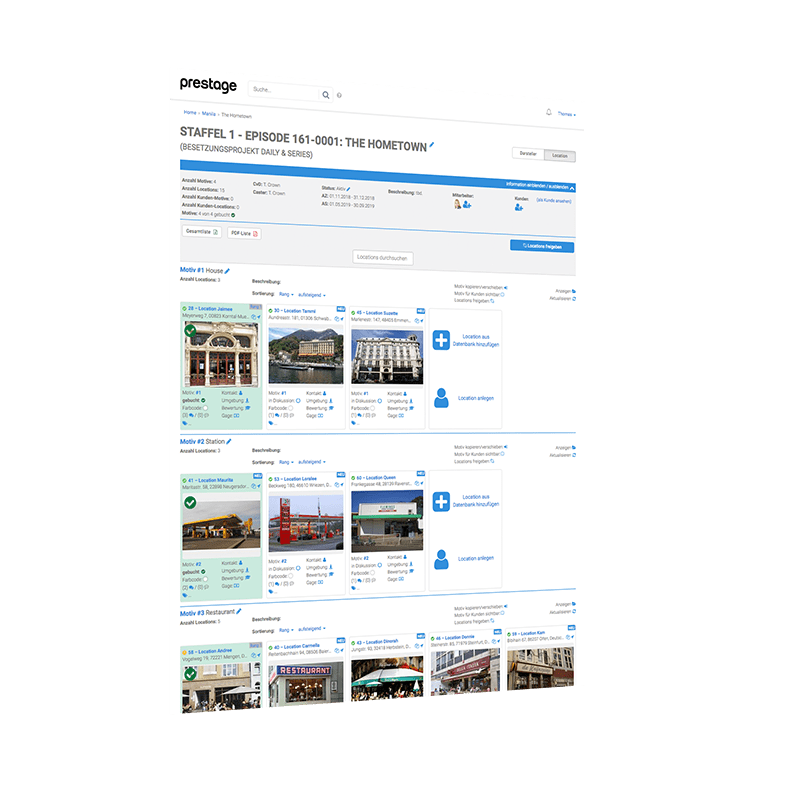Click the Mitarbeiter avatar photo

[x=457, y=204]
